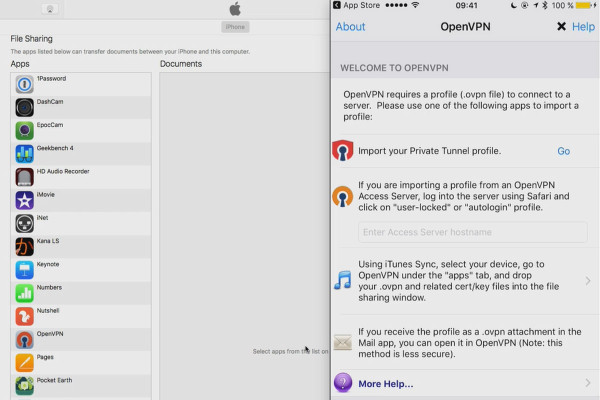Select the Pages app icon
This screenshot has height=400, width=600.
pyautogui.click(x=24, y=363)
